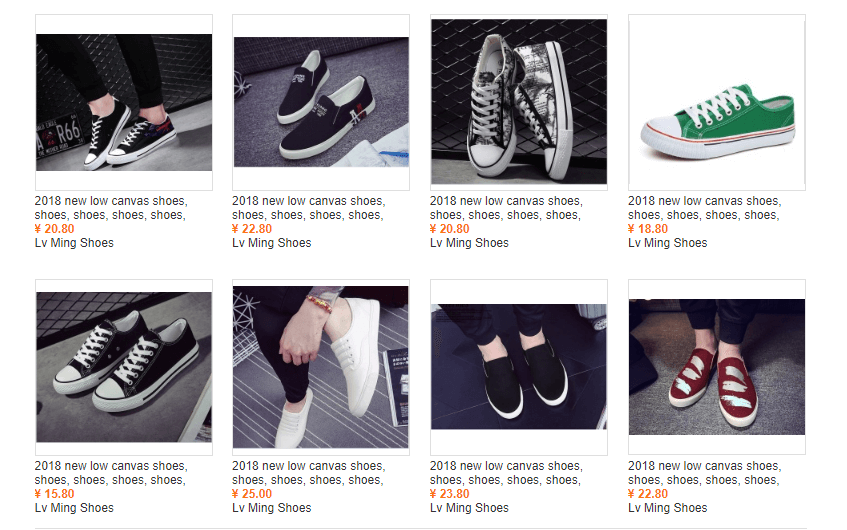Open Lv Ming Shoes store under ¥ 15.80
This screenshot has width=847, height=530.
tap(74, 508)
